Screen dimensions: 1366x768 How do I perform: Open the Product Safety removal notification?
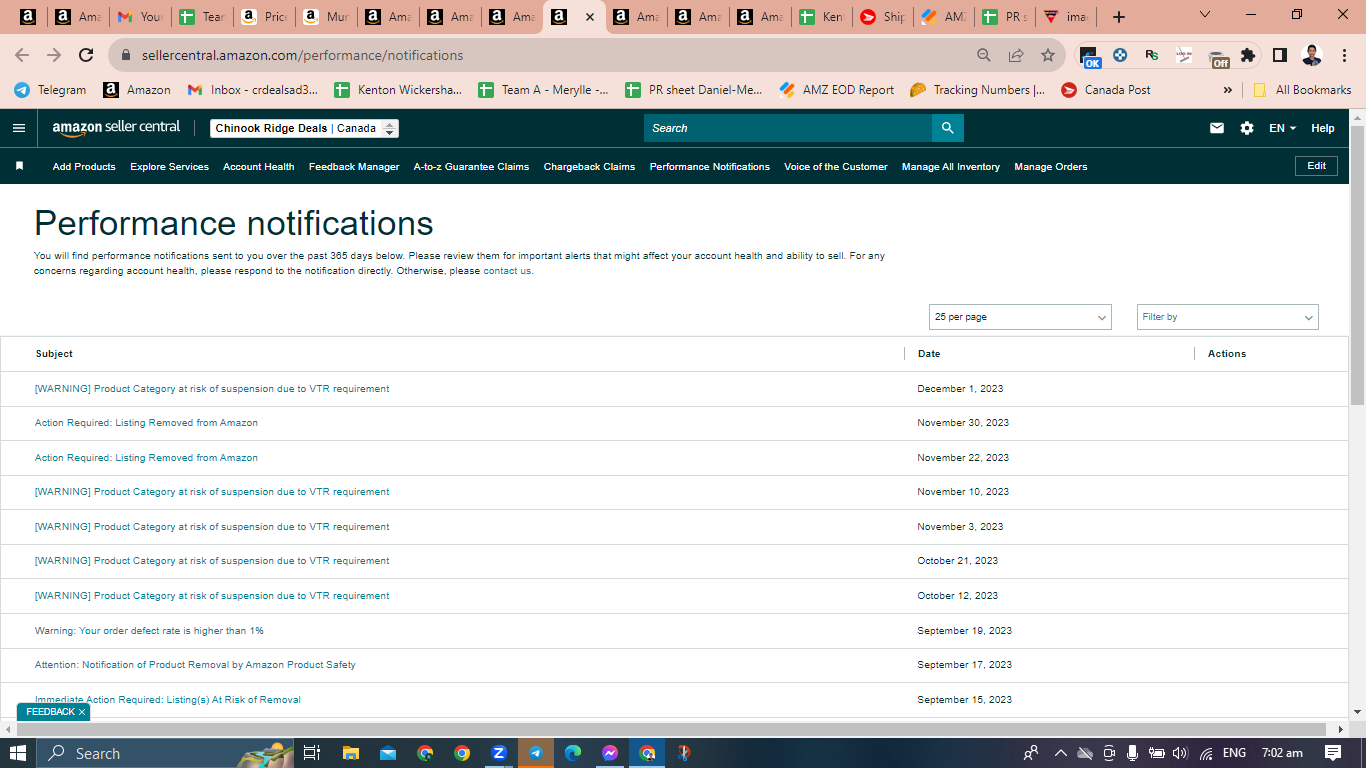195,665
